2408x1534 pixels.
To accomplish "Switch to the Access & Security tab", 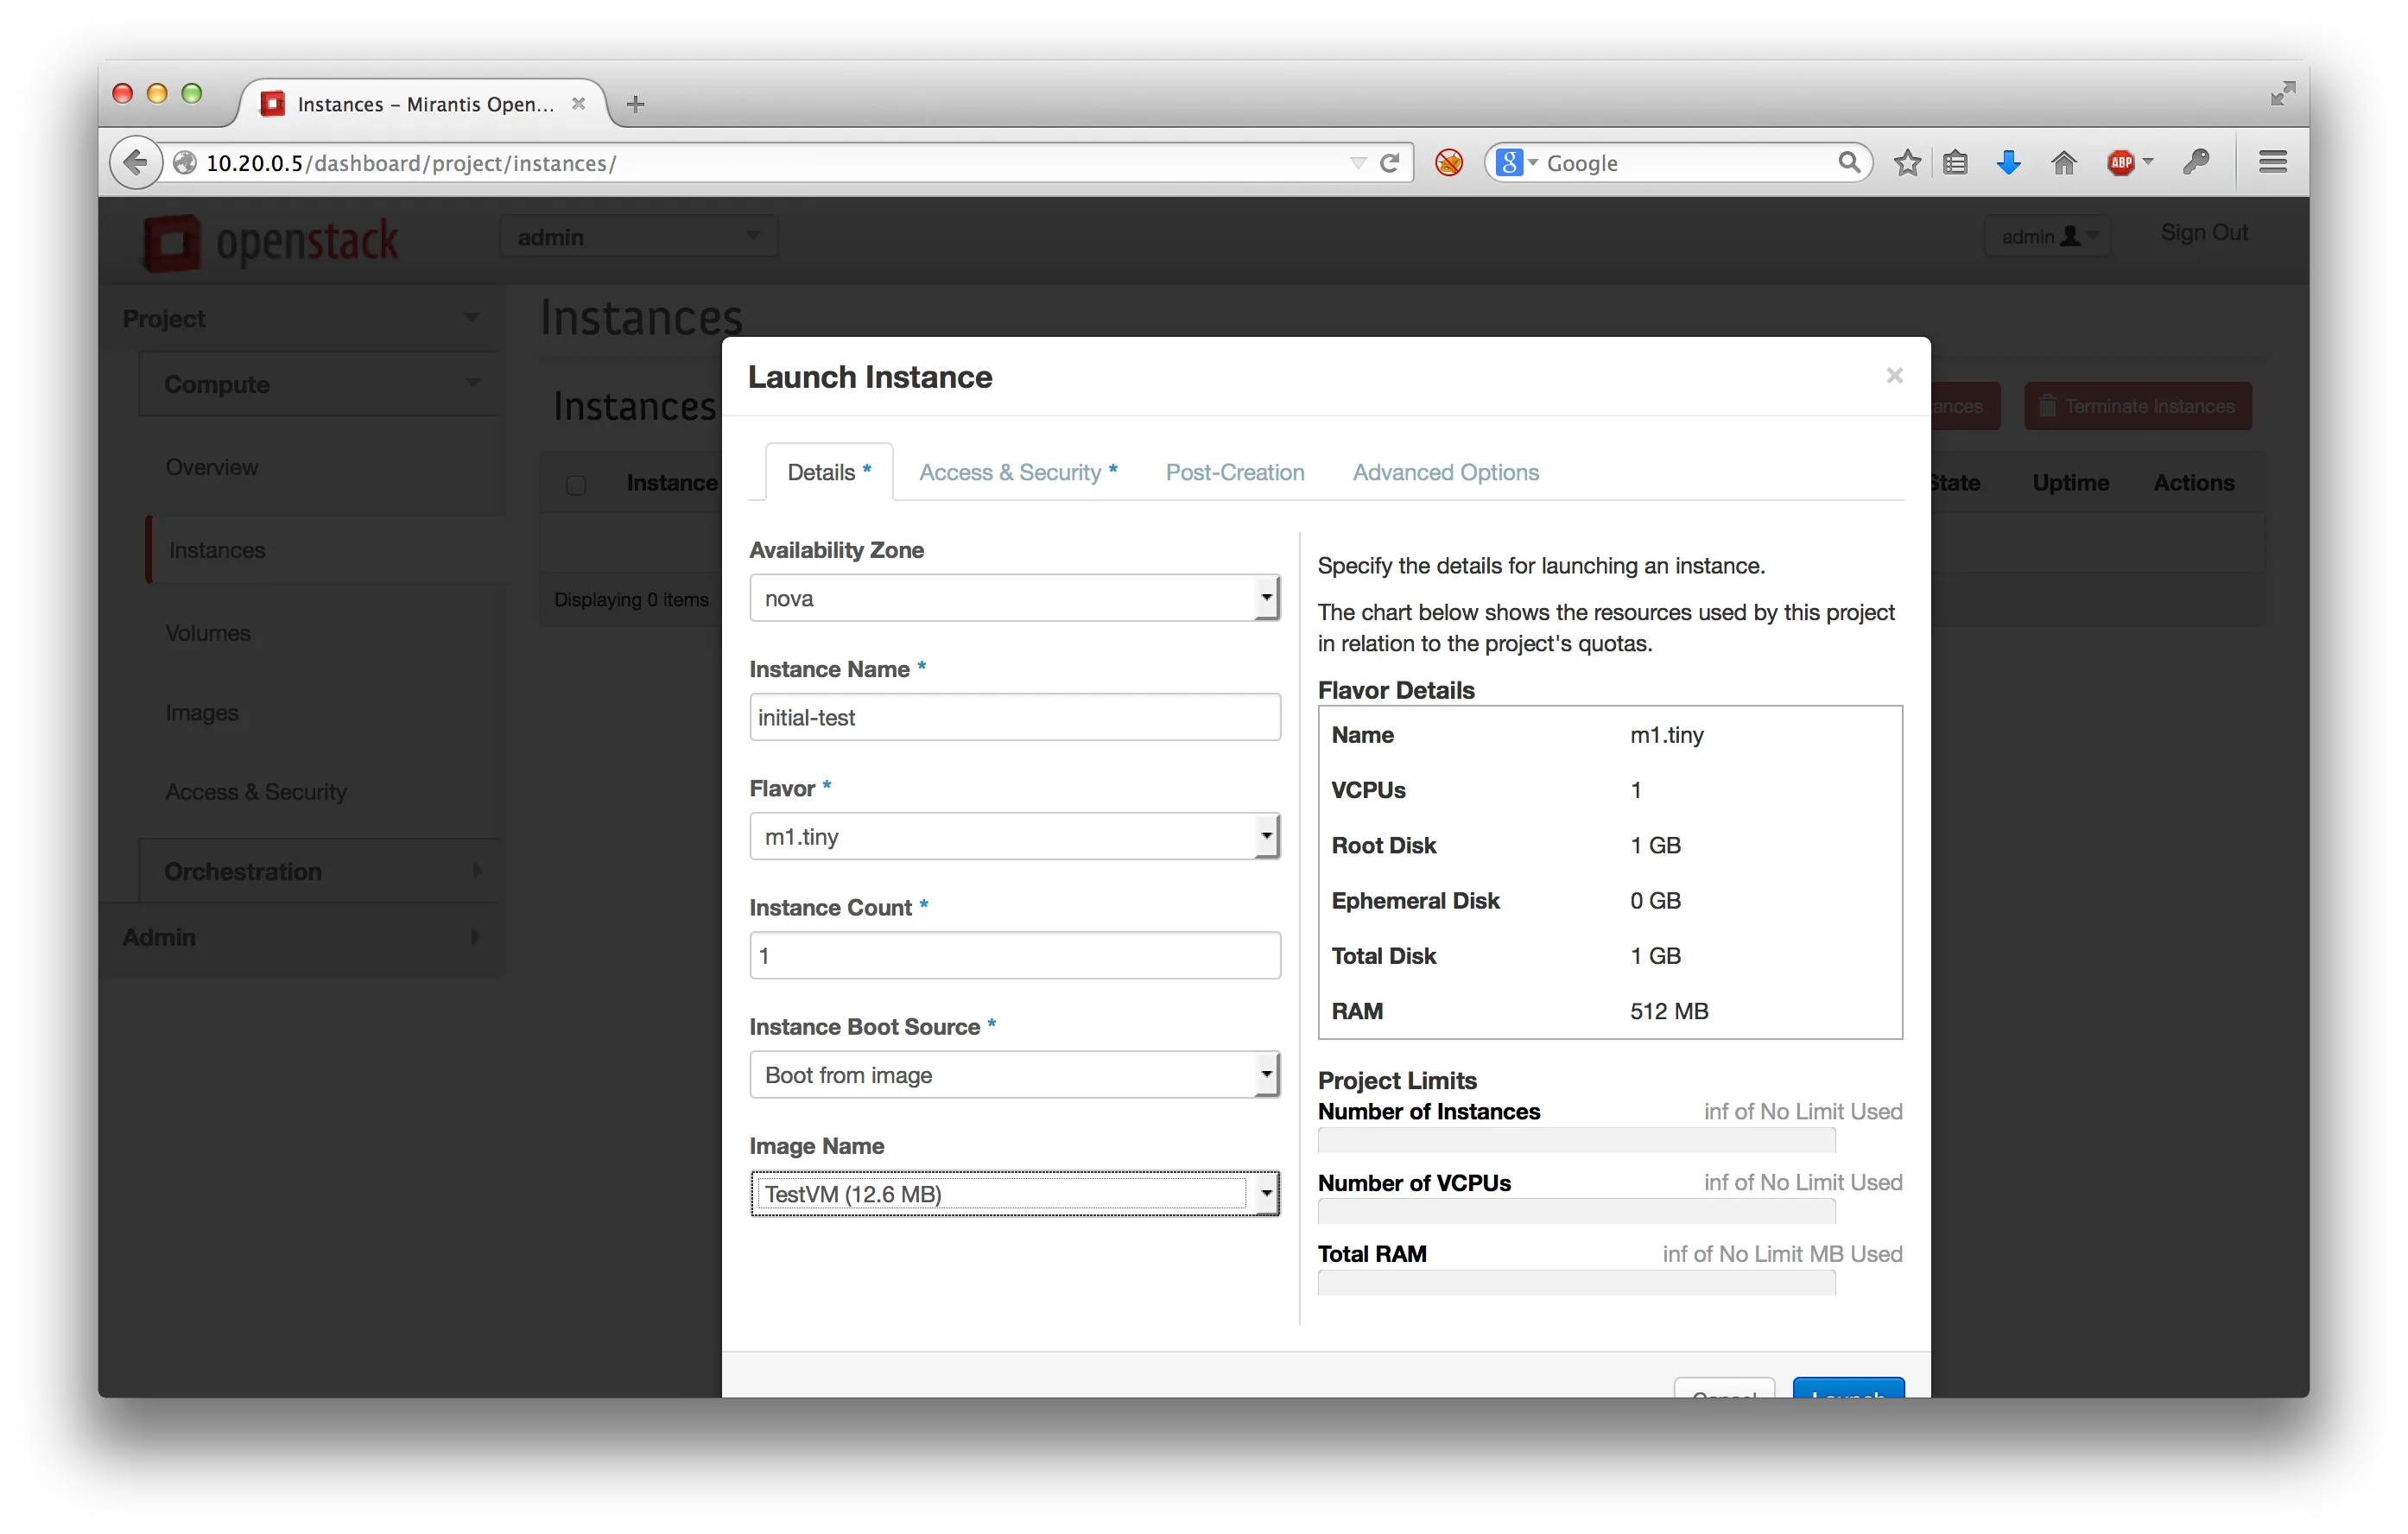I will [1018, 472].
